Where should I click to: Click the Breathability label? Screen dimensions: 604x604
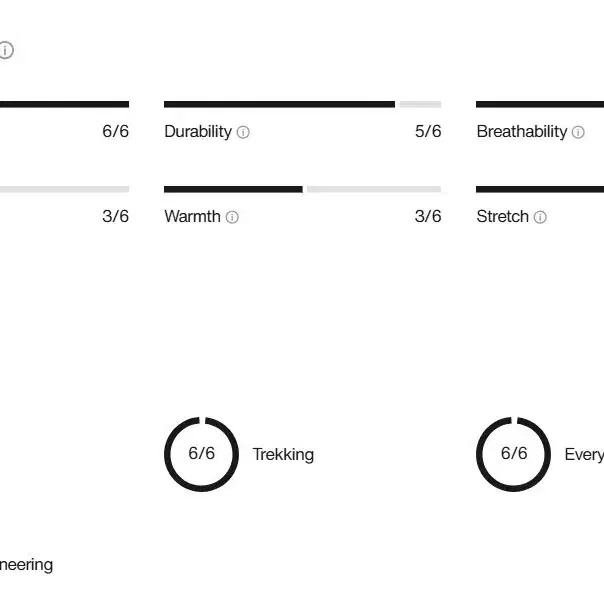click(522, 132)
